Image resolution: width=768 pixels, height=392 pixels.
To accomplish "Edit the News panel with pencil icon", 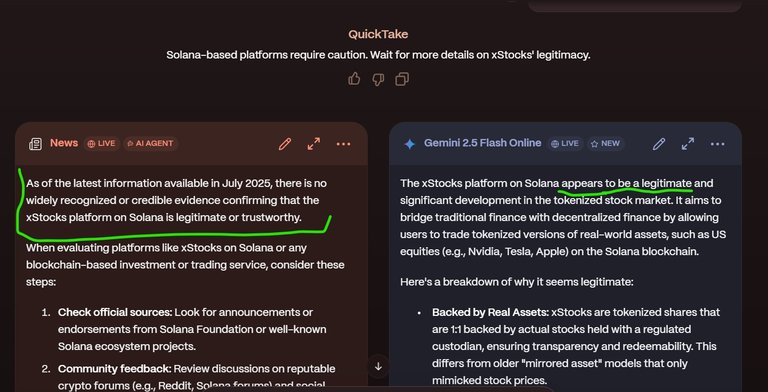I will tap(285, 144).
